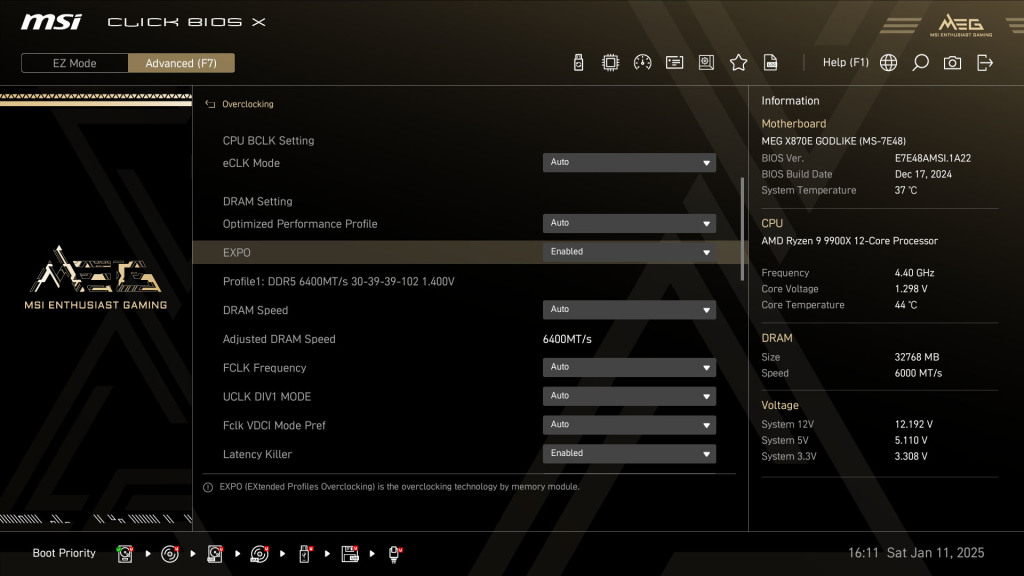Image resolution: width=1024 pixels, height=576 pixels.
Task: Click the info icon beside EXPO description
Action: point(208,487)
